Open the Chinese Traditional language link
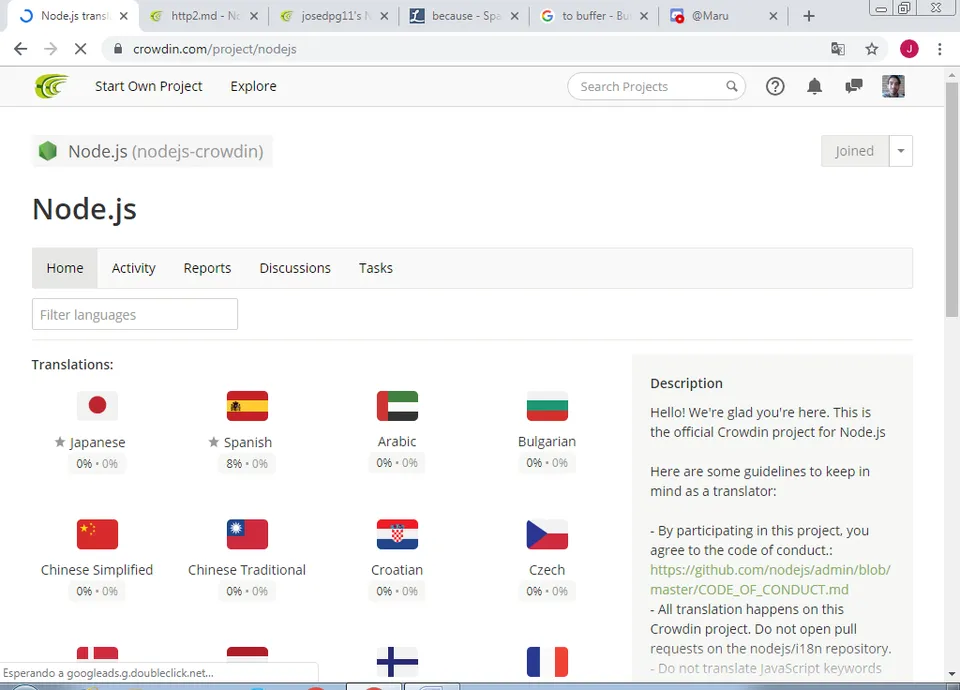 247,570
